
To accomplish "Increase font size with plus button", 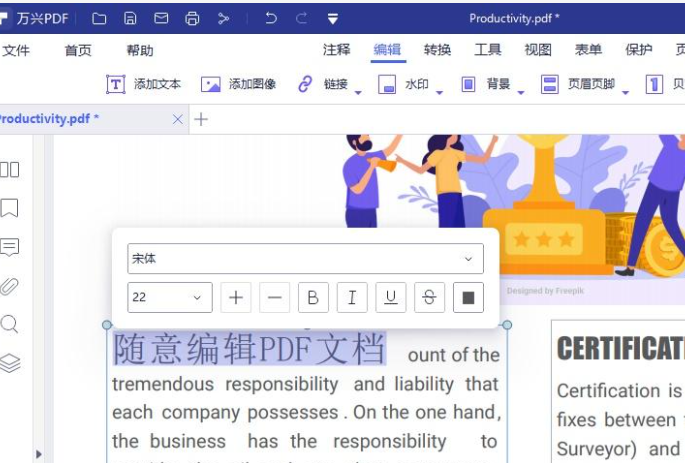I will [x=236, y=297].
